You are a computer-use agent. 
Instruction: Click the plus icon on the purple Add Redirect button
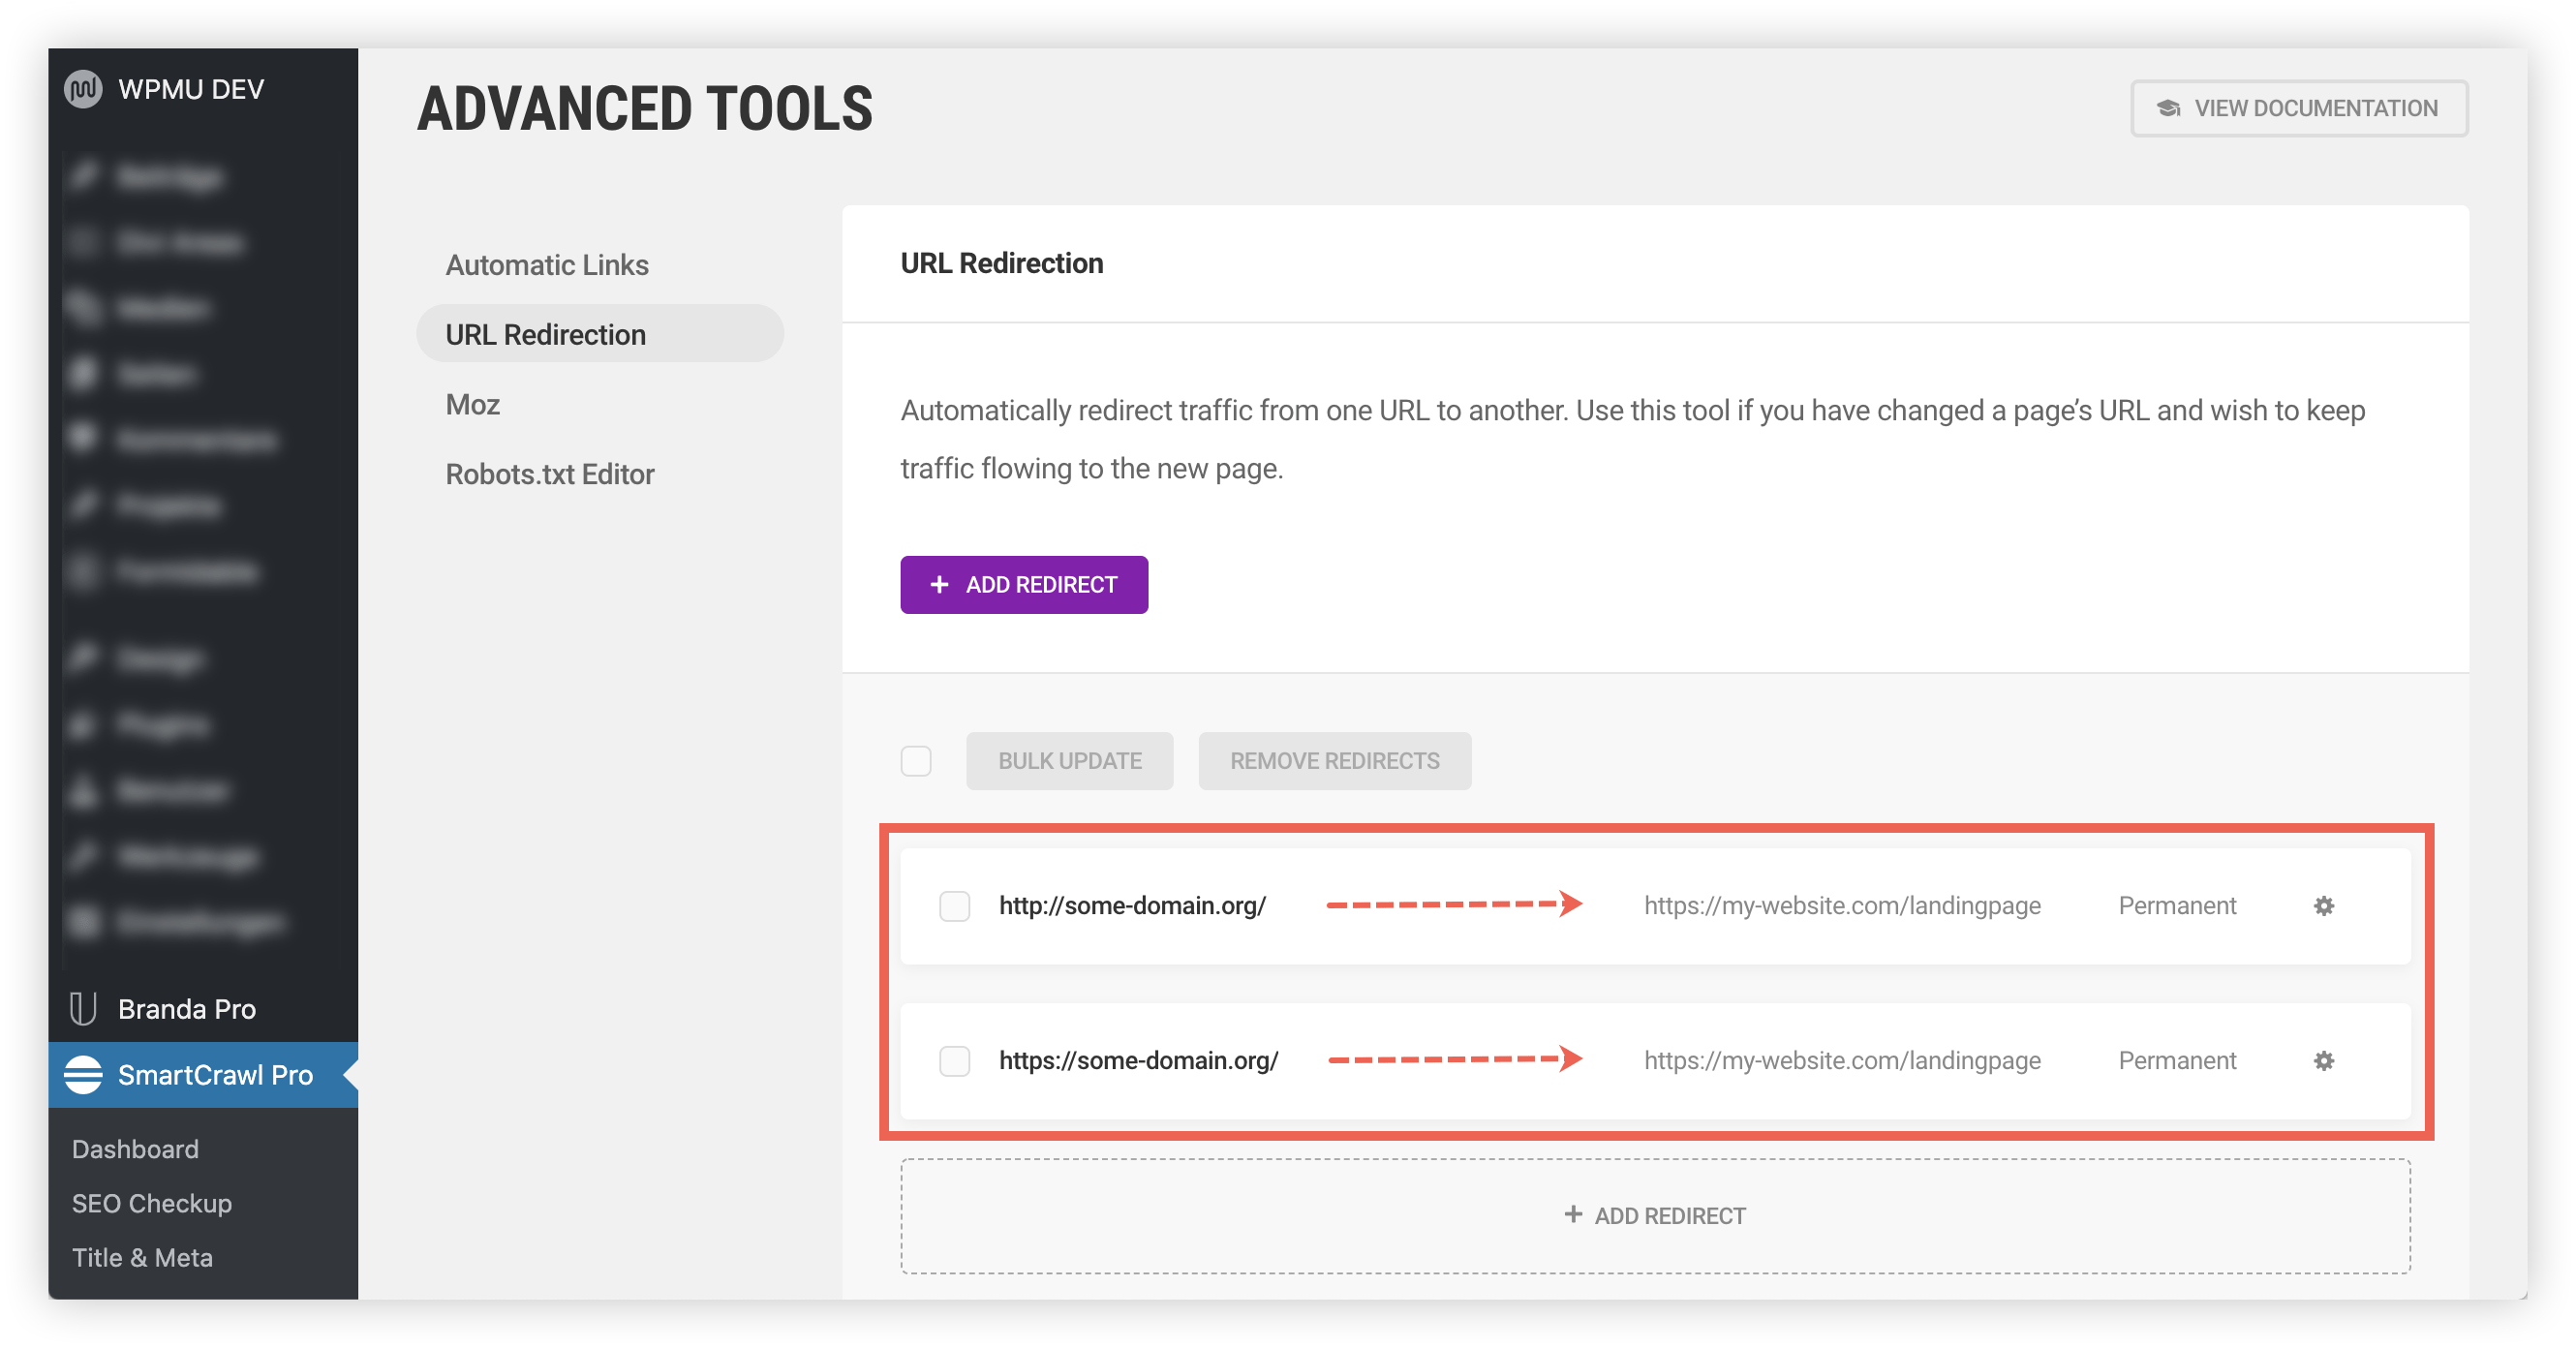(x=938, y=584)
